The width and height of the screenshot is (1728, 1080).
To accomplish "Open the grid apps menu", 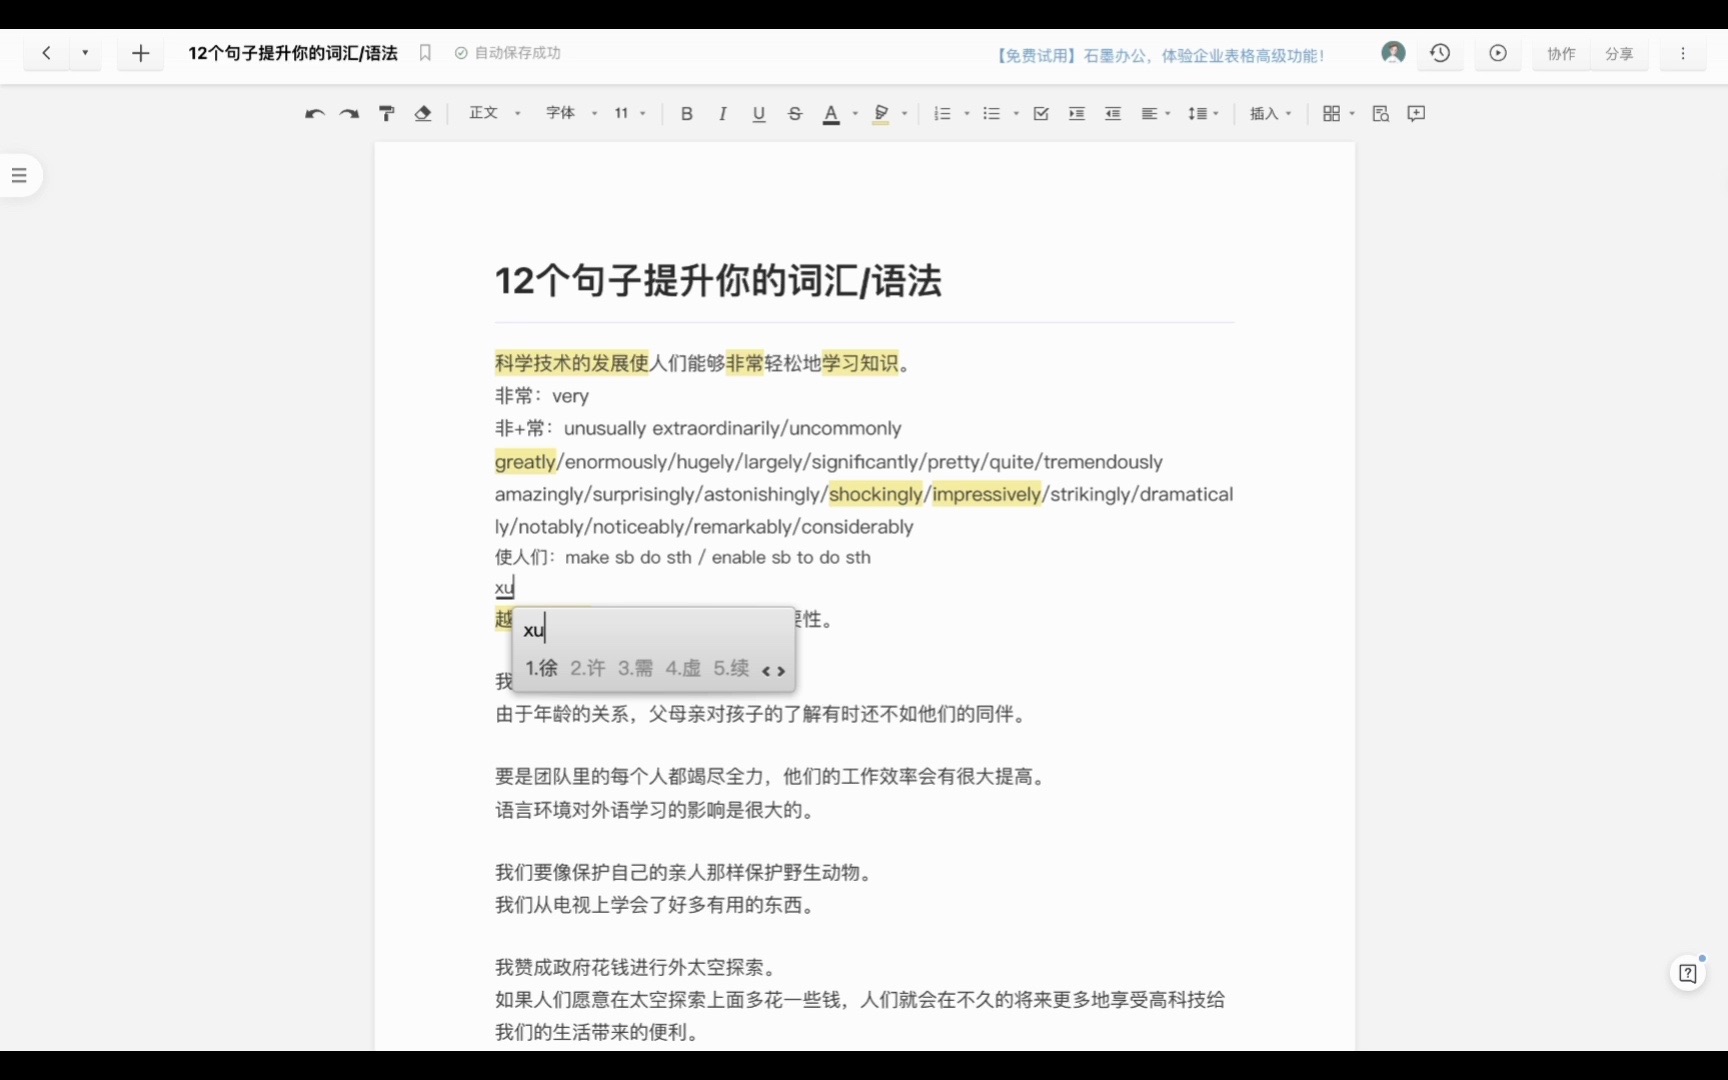I will pos(1339,114).
